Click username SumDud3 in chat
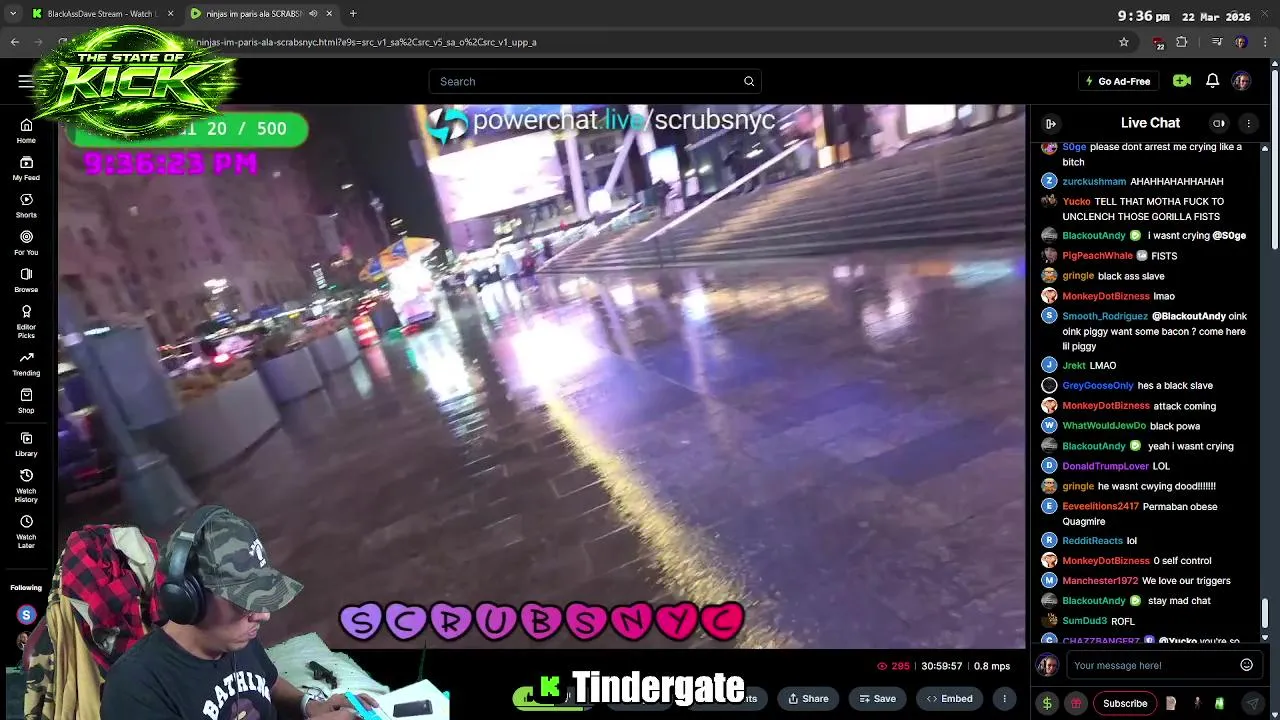The height and width of the screenshot is (720, 1280). [x=1084, y=621]
